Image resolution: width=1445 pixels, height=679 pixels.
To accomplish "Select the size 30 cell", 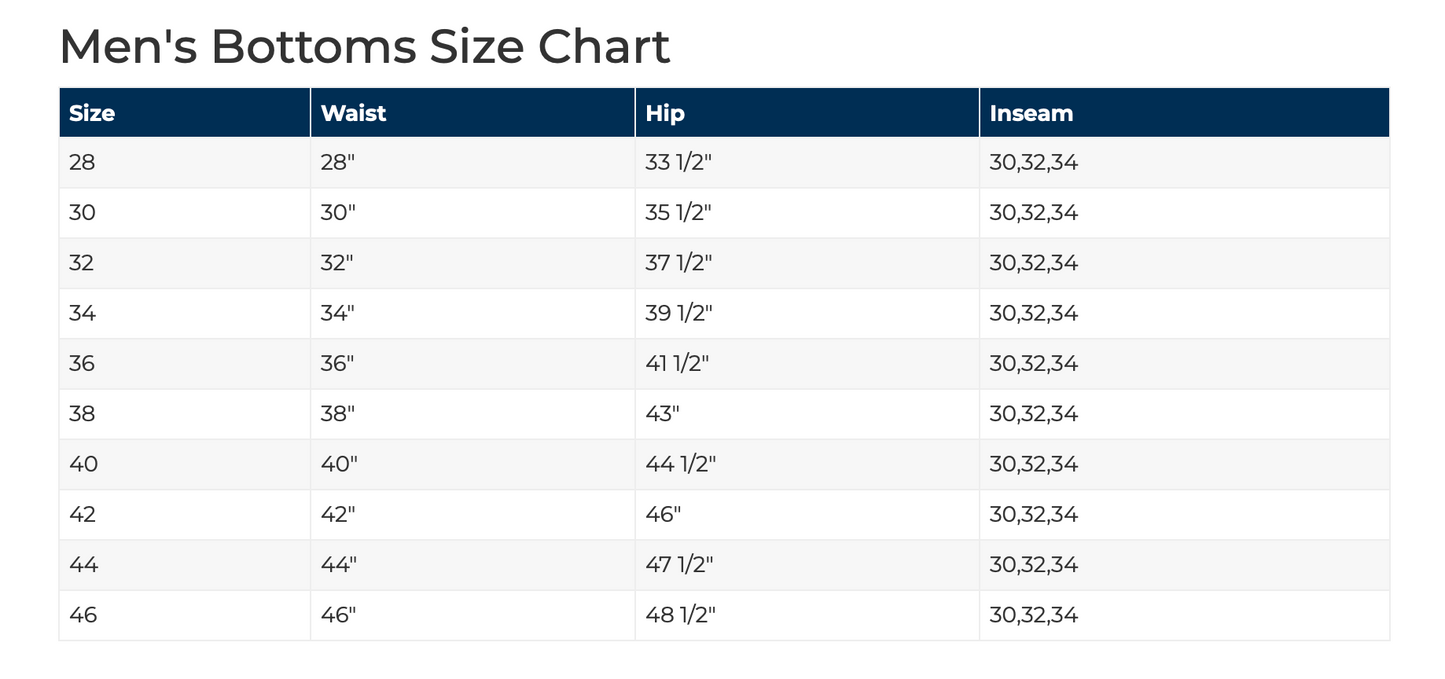I will pos(82,213).
